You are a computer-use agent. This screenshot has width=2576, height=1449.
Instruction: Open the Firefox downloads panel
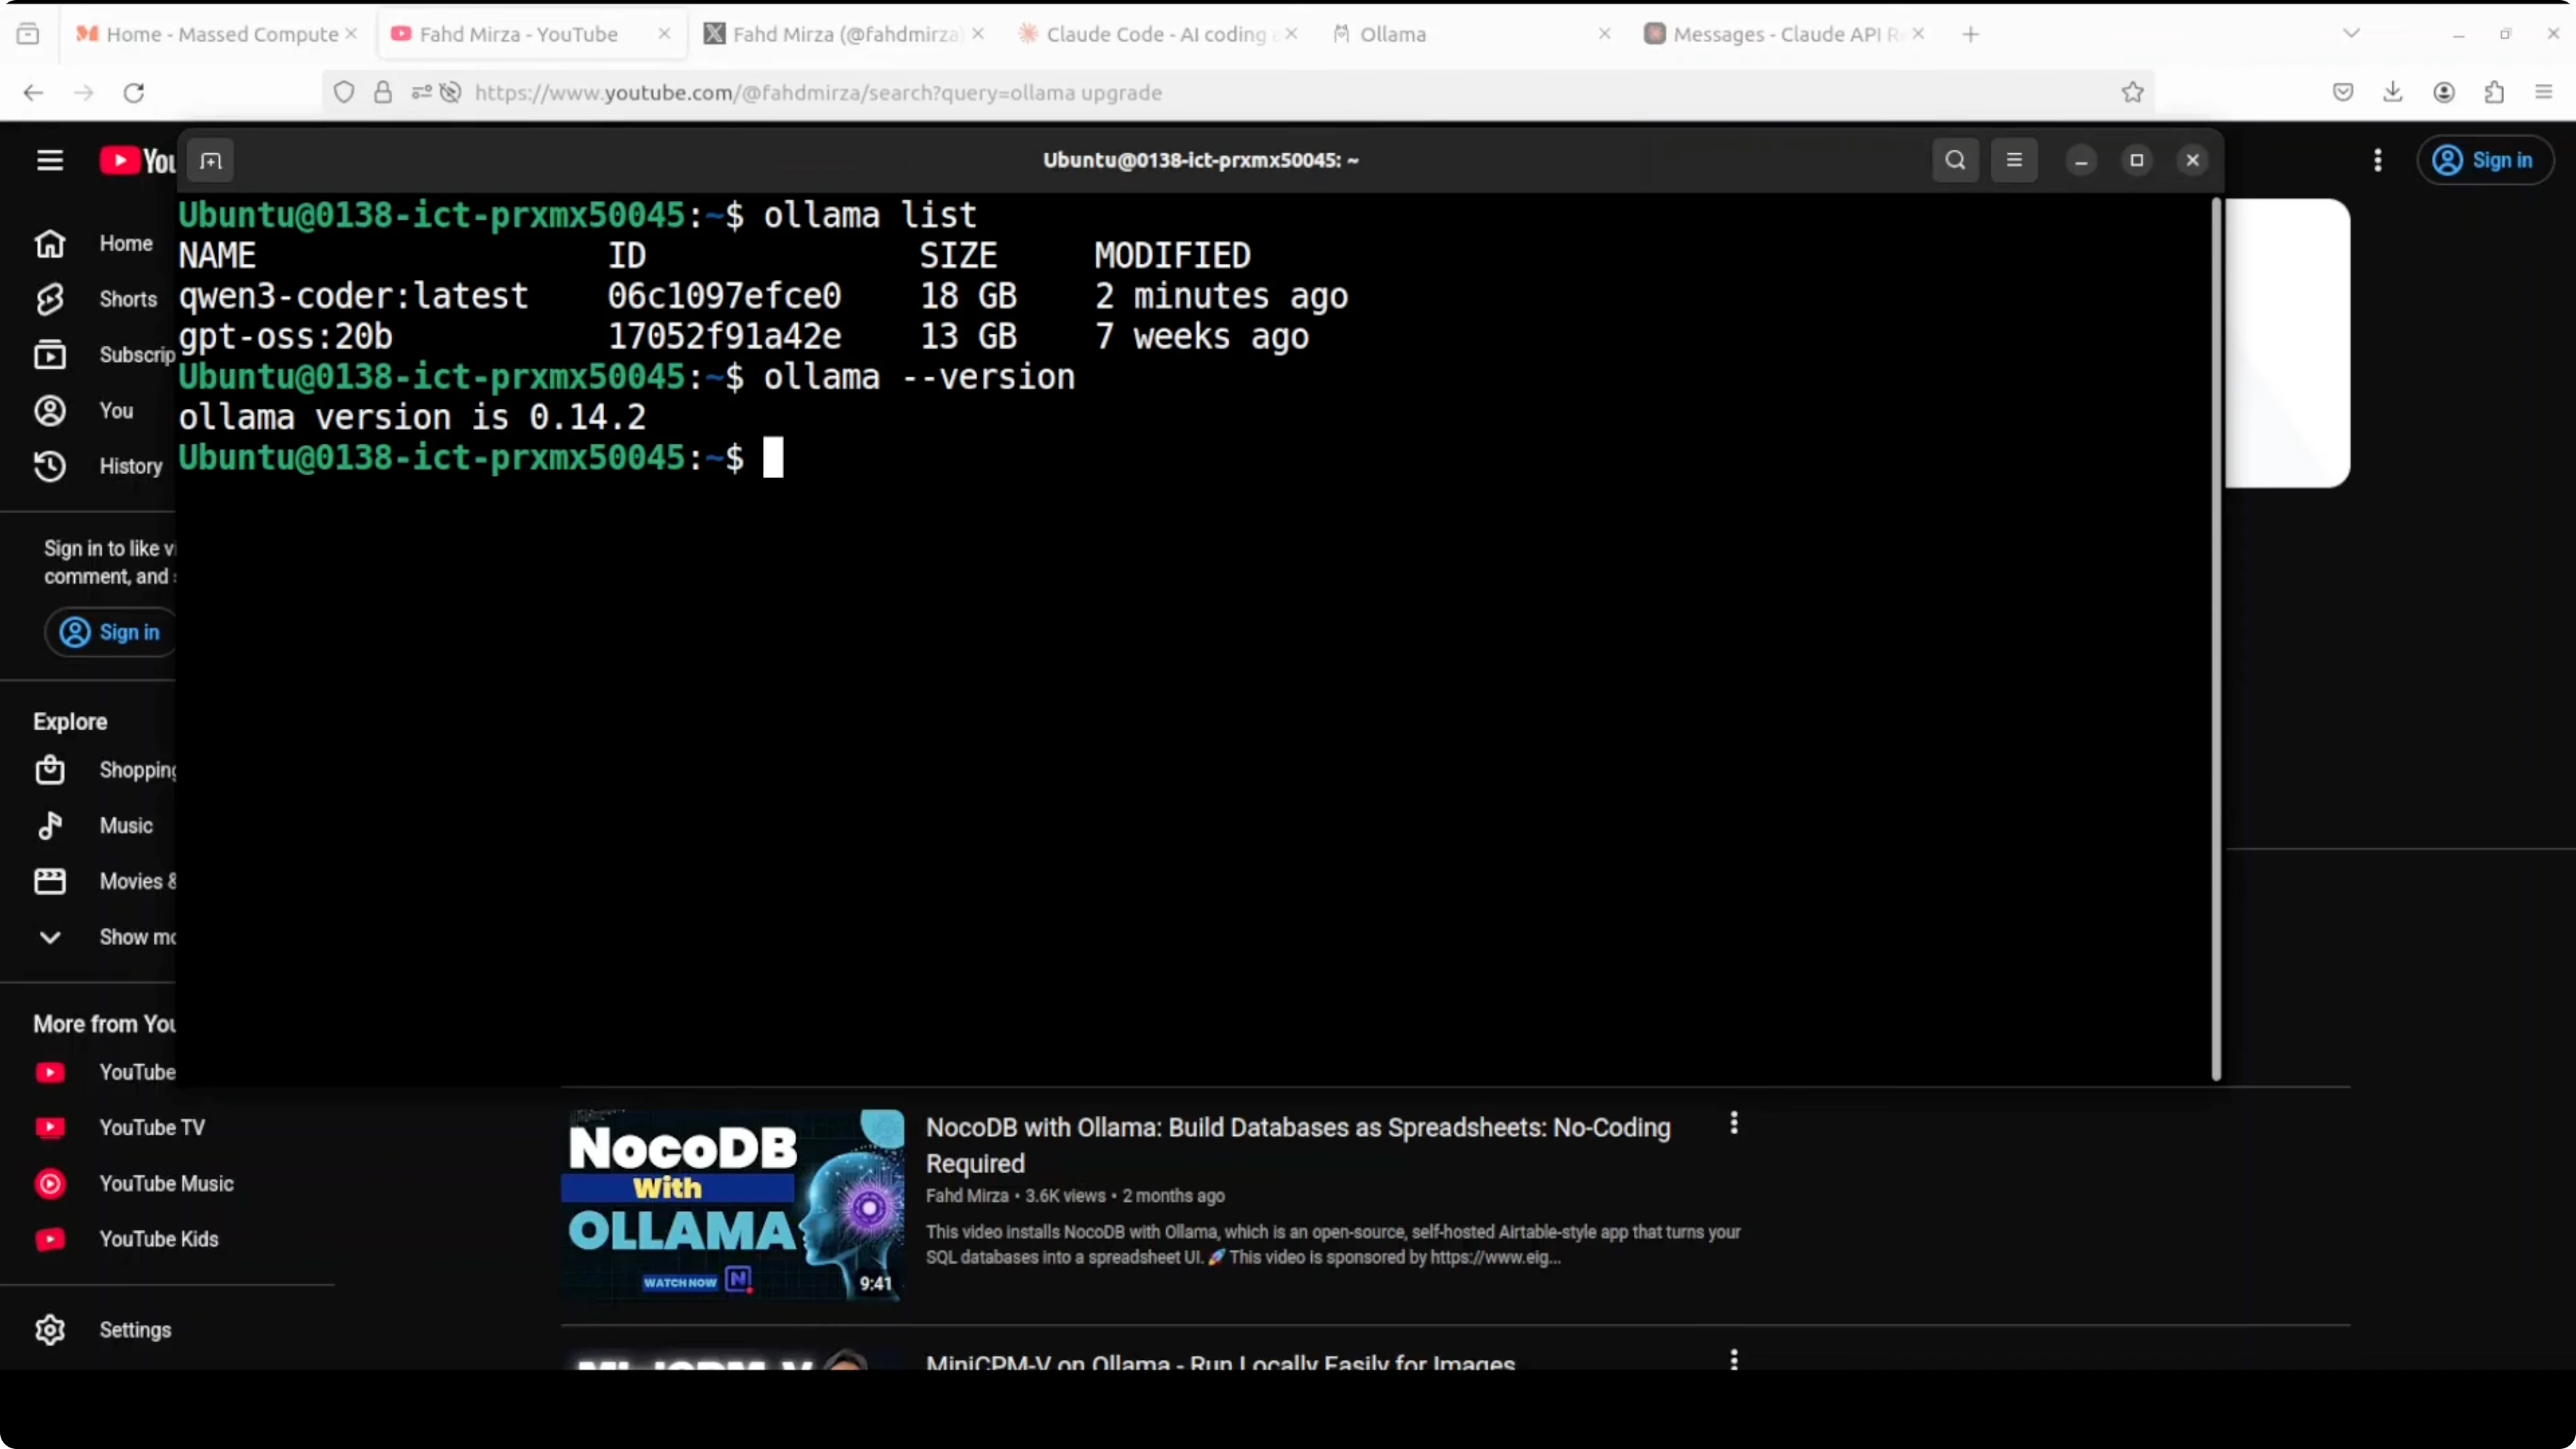pyautogui.click(x=2393, y=93)
